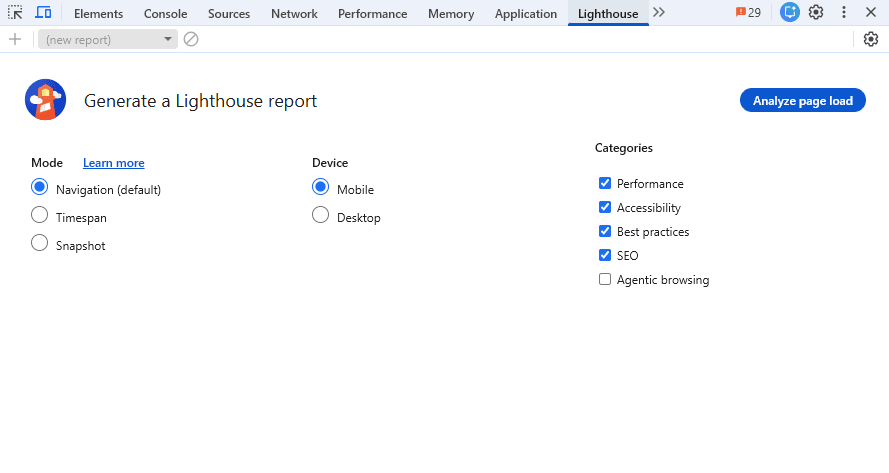This screenshot has width=889, height=473.
Task: Show more DevTools tabs chevron
Action: point(658,12)
